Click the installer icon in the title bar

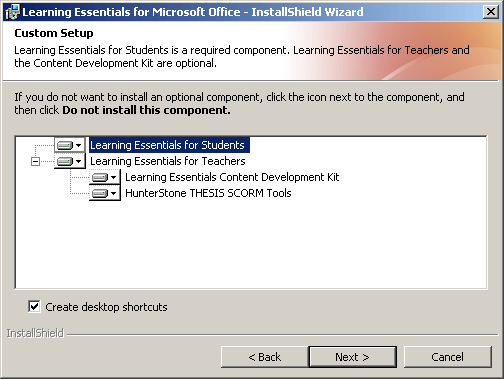pos(13,12)
